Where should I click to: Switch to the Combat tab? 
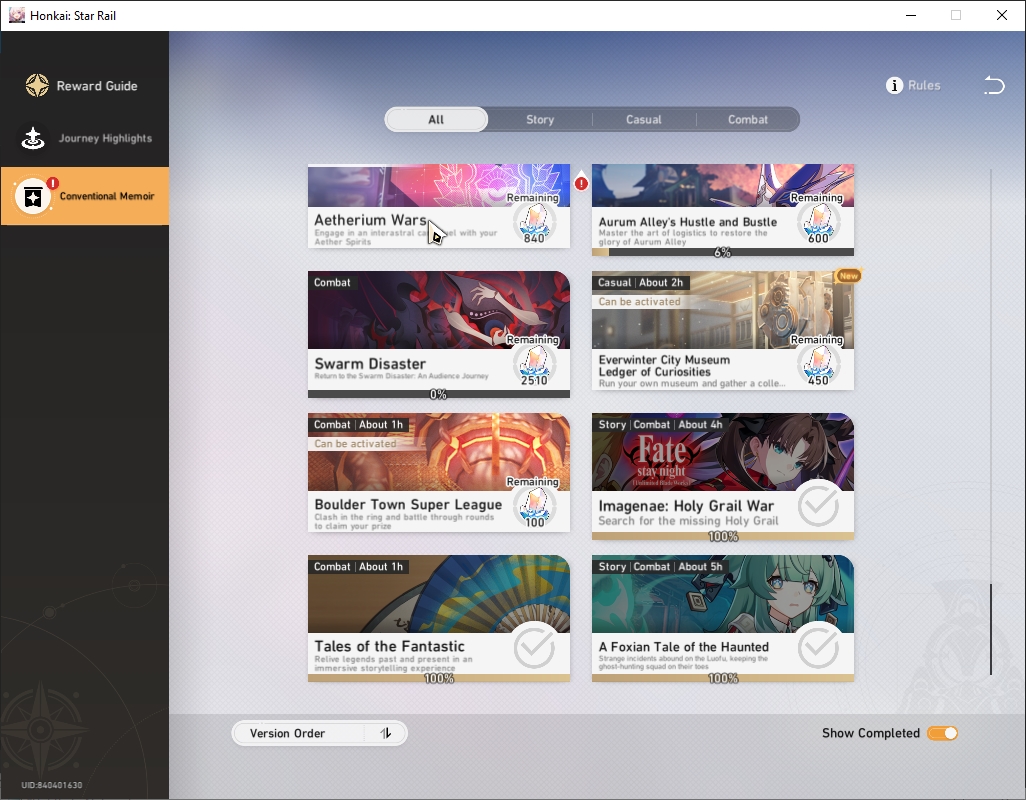748,120
